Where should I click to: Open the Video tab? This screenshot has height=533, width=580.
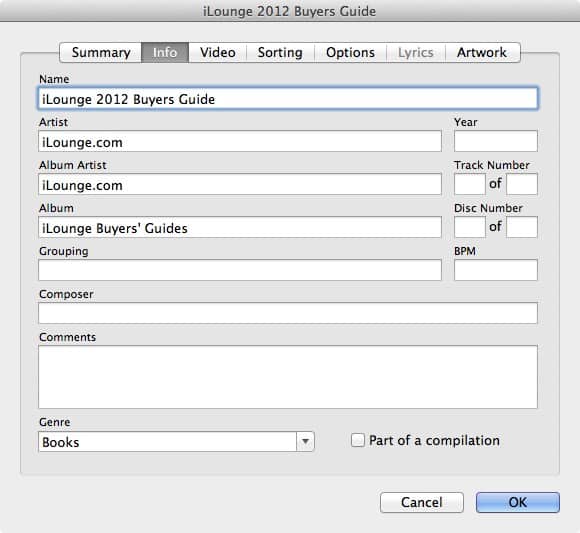(218, 53)
